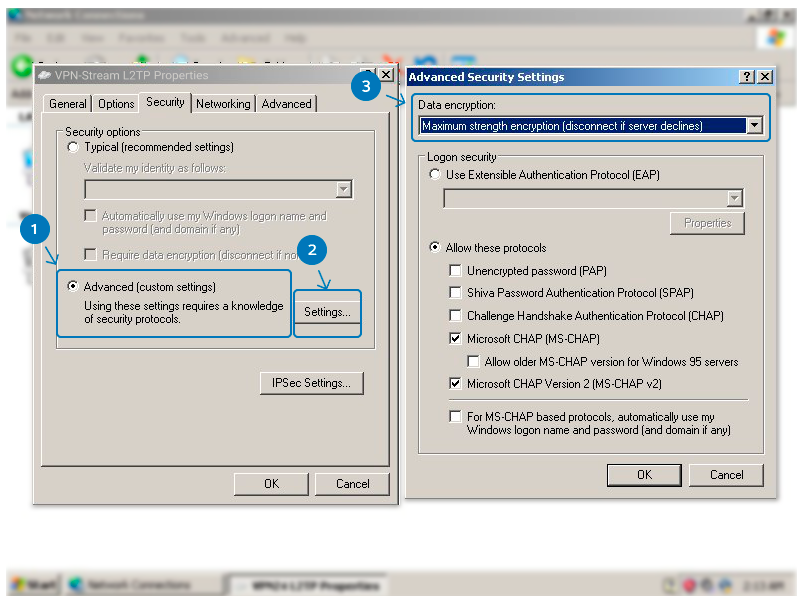Toggle Allow older MS-CHAP version for Windows 95
This screenshot has height=606, width=803.
point(473,362)
